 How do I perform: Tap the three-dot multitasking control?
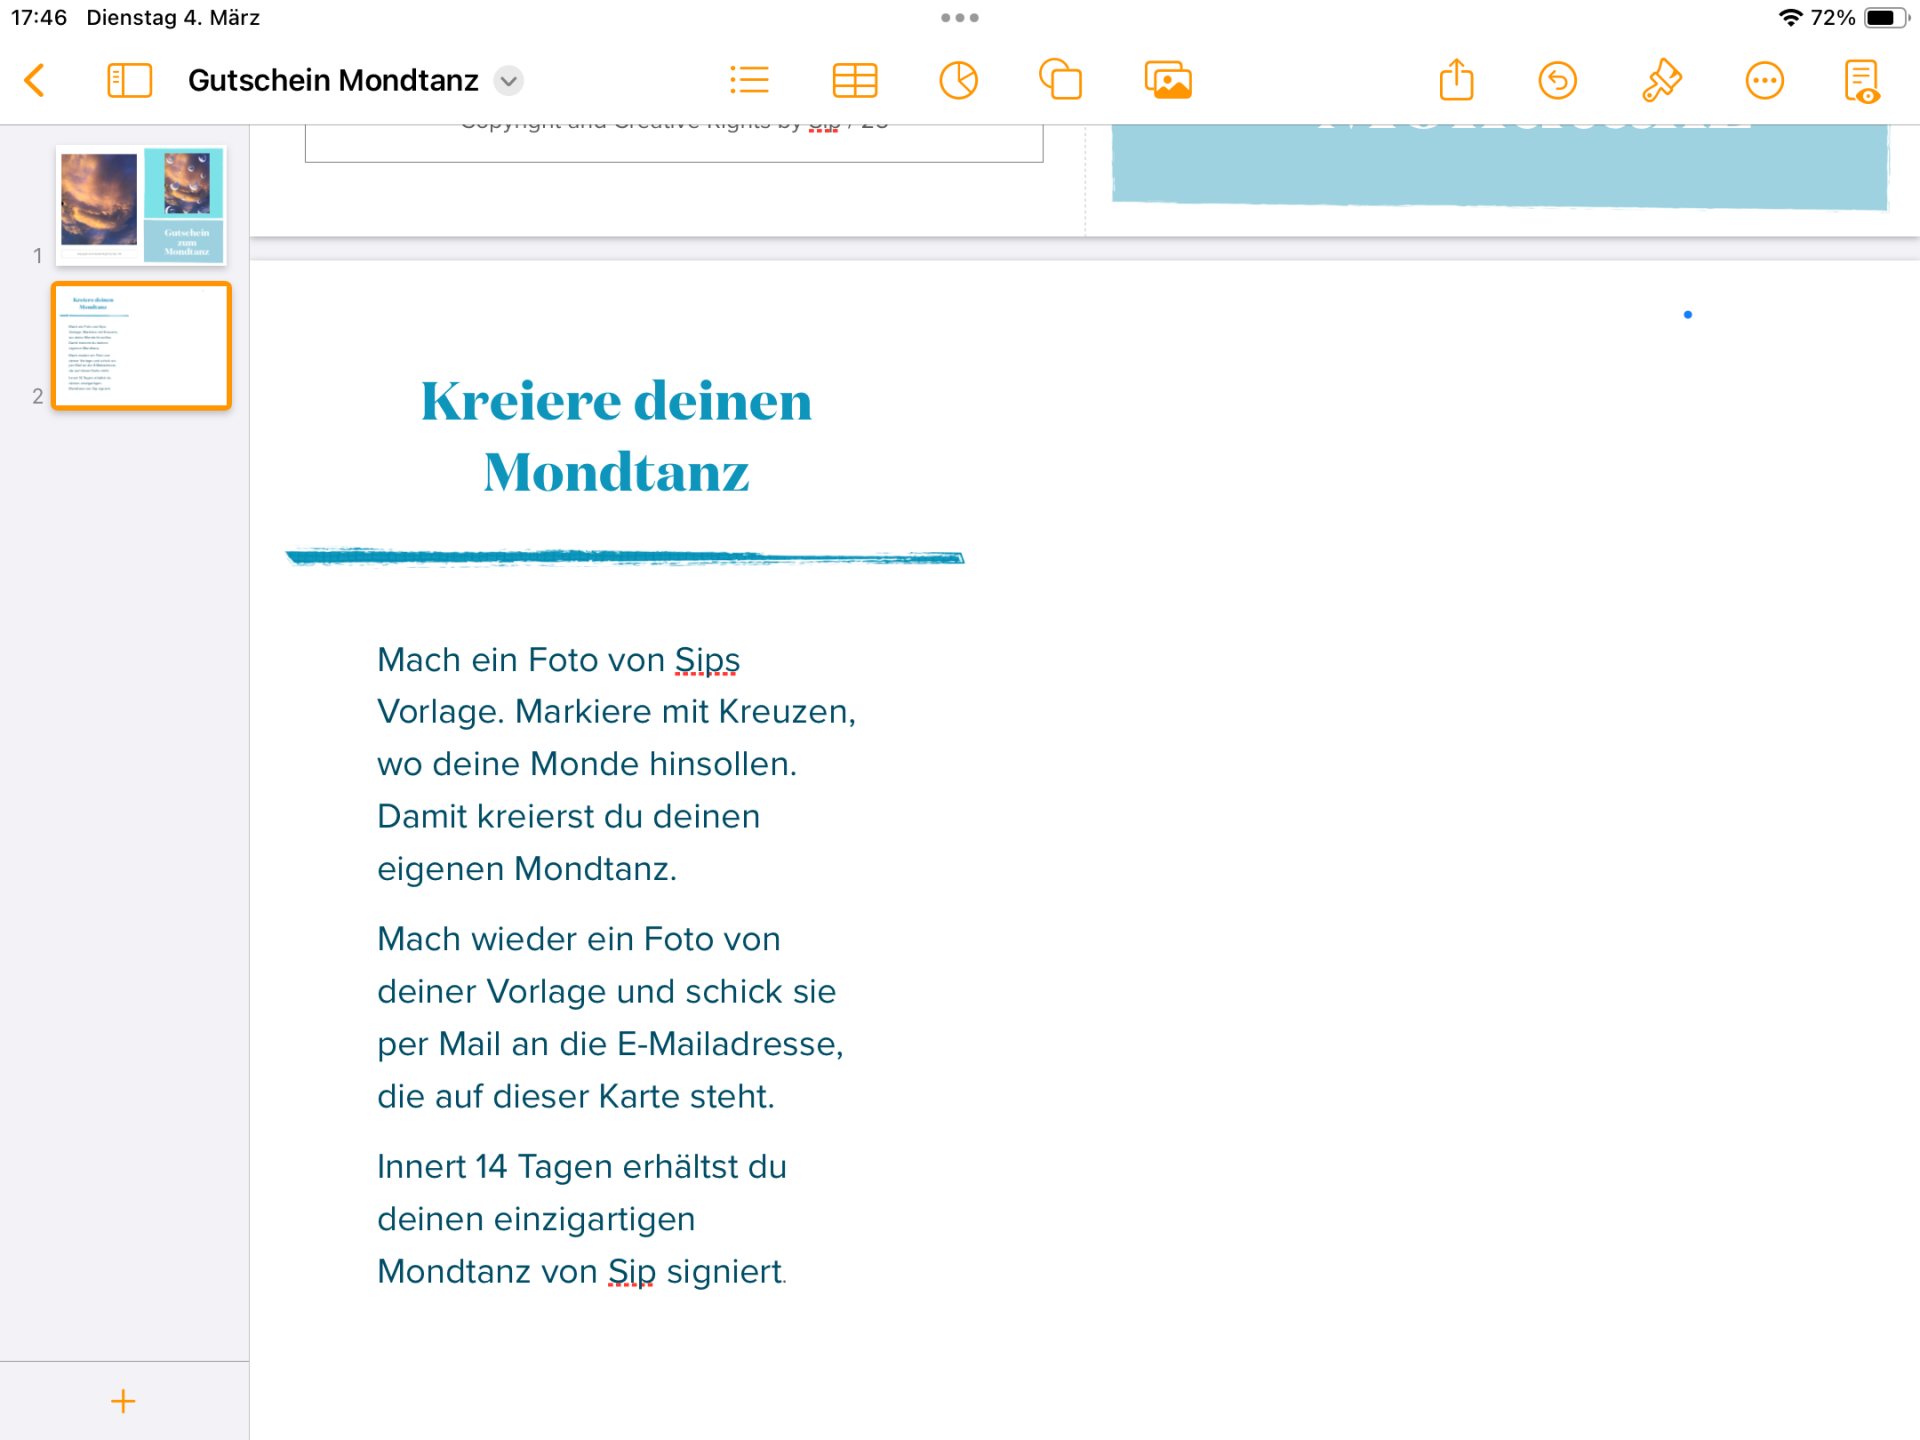(959, 17)
